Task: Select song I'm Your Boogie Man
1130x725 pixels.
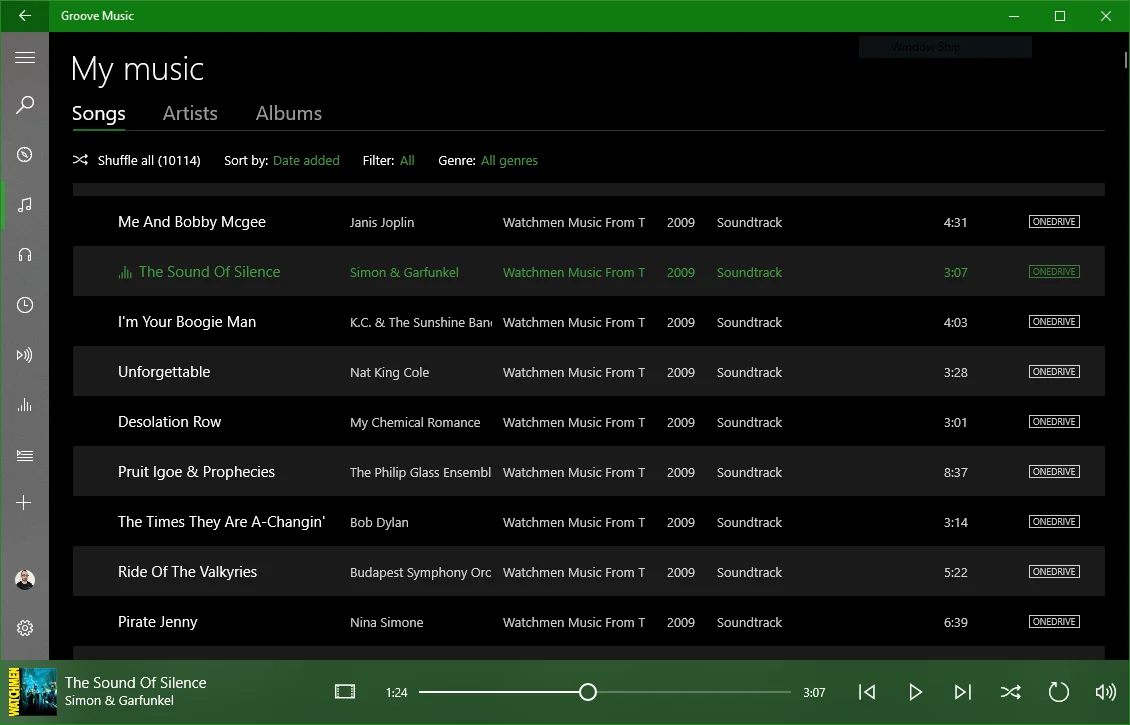Action: point(588,321)
